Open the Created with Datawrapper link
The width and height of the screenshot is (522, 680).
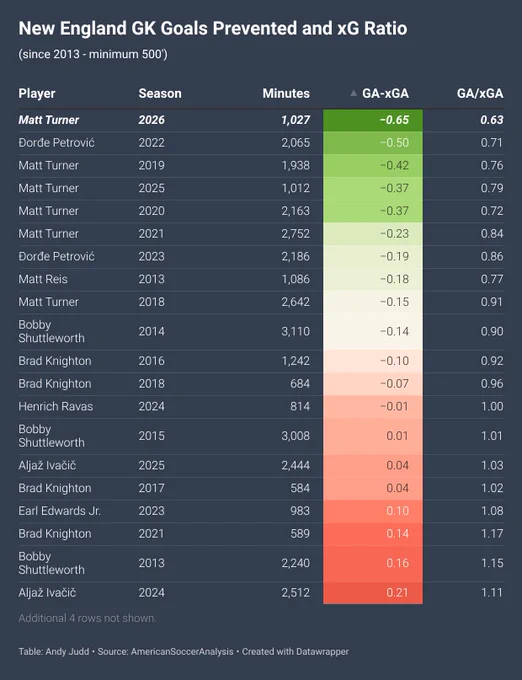[295, 651]
